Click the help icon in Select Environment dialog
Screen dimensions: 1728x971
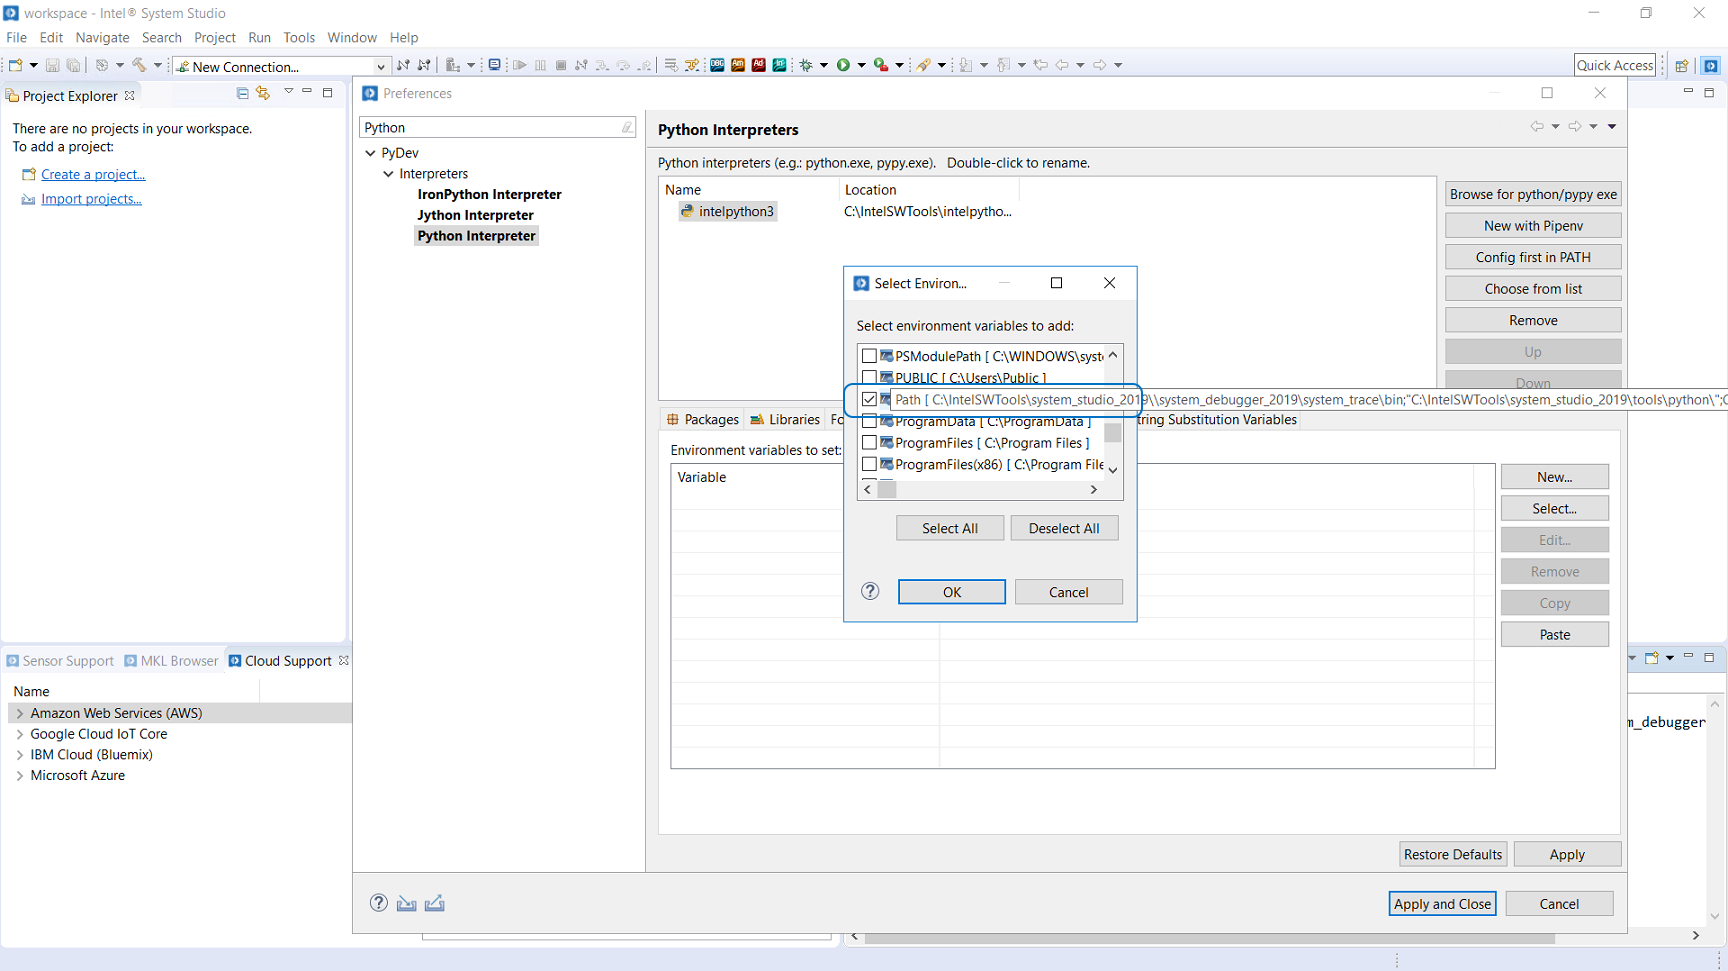870,591
